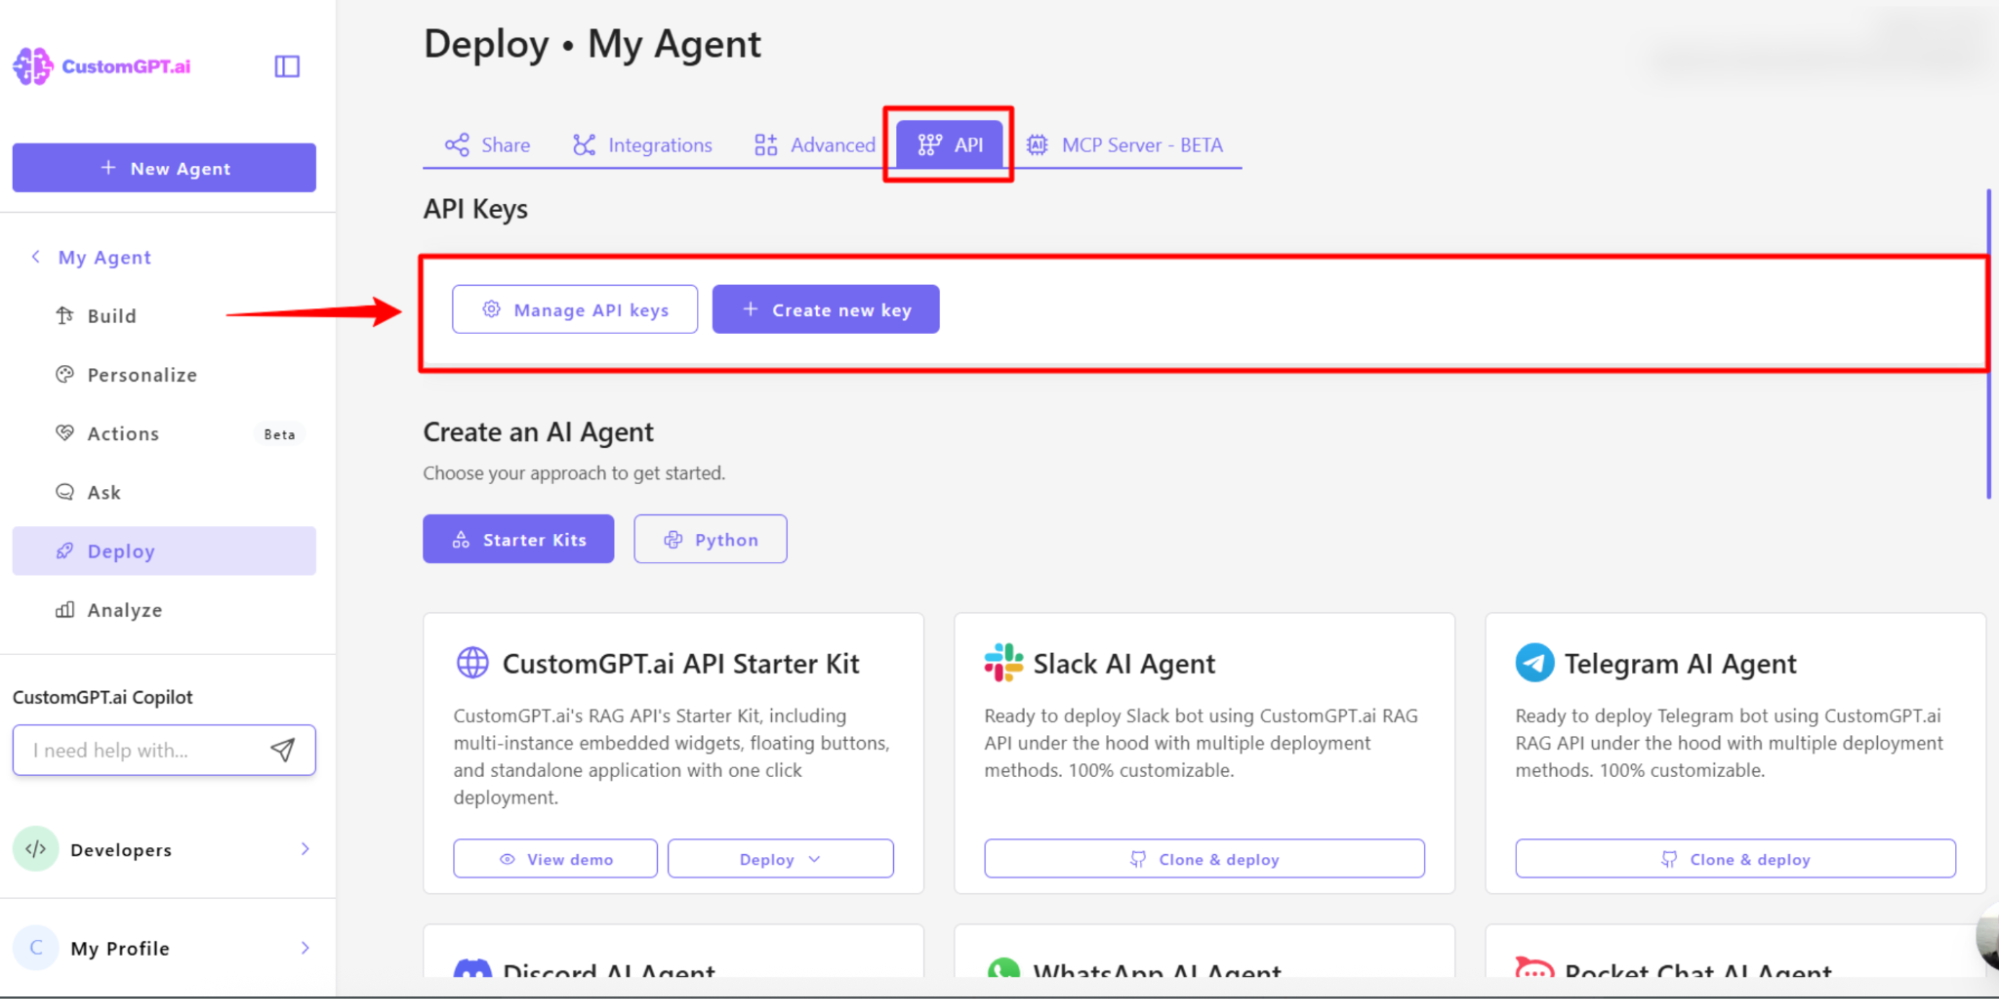The height and width of the screenshot is (999, 1999).
Task: Click the My Profile avatar
Action: [x=36, y=947]
